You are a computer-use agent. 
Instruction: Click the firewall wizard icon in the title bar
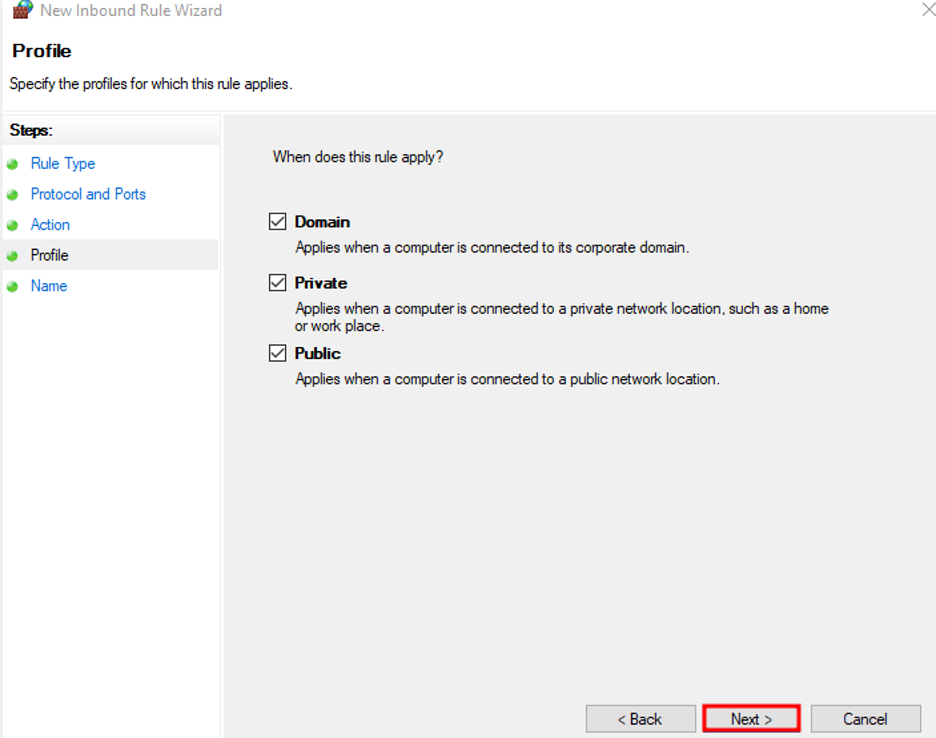tap(22, 10)
